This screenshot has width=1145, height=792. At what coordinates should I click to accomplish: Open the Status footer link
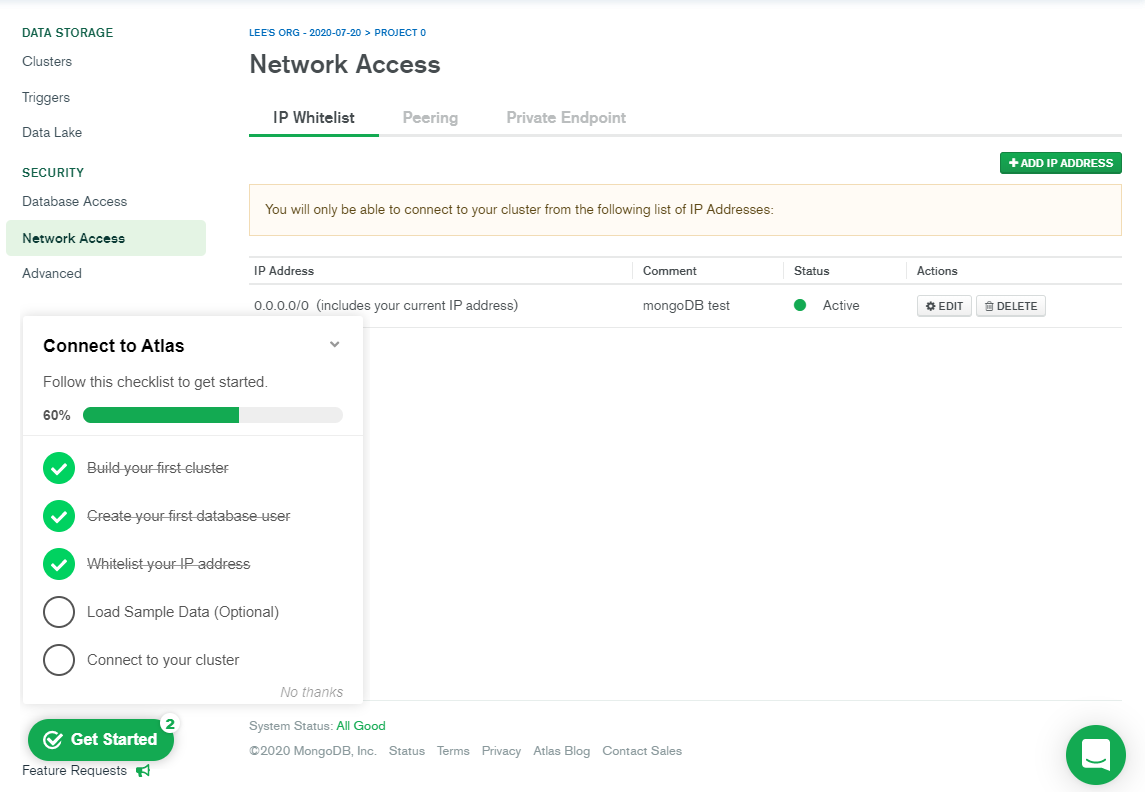point(407,751)
